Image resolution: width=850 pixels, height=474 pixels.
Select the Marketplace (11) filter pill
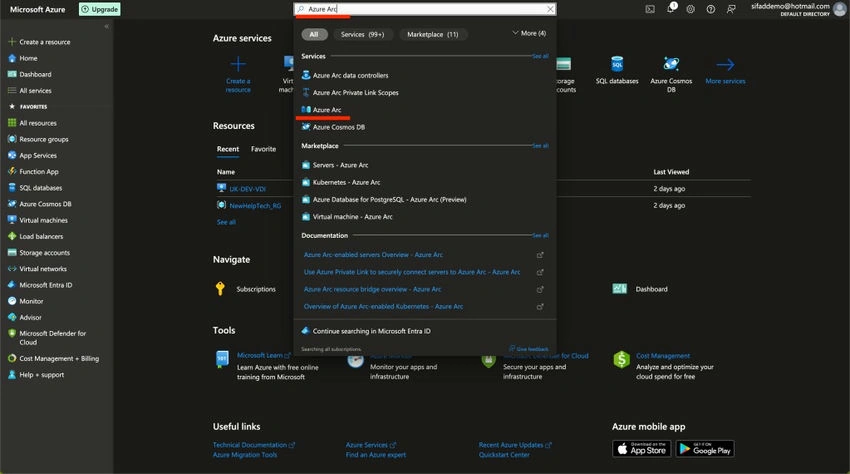coord(433,34)
